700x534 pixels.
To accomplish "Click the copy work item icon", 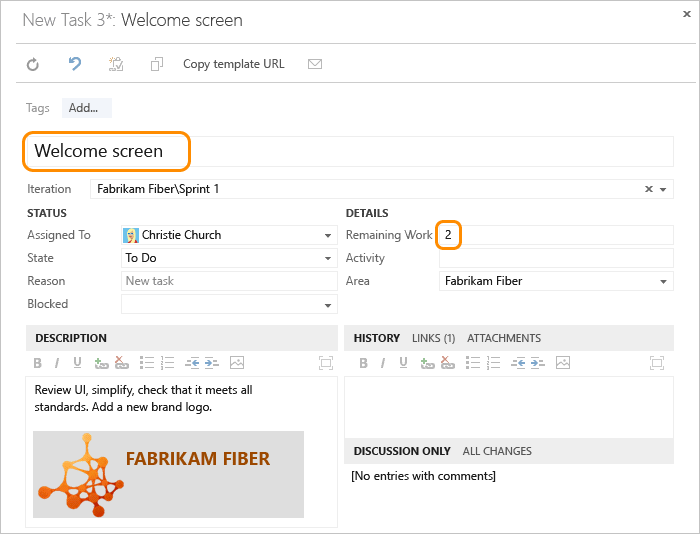I will (157, 64).
